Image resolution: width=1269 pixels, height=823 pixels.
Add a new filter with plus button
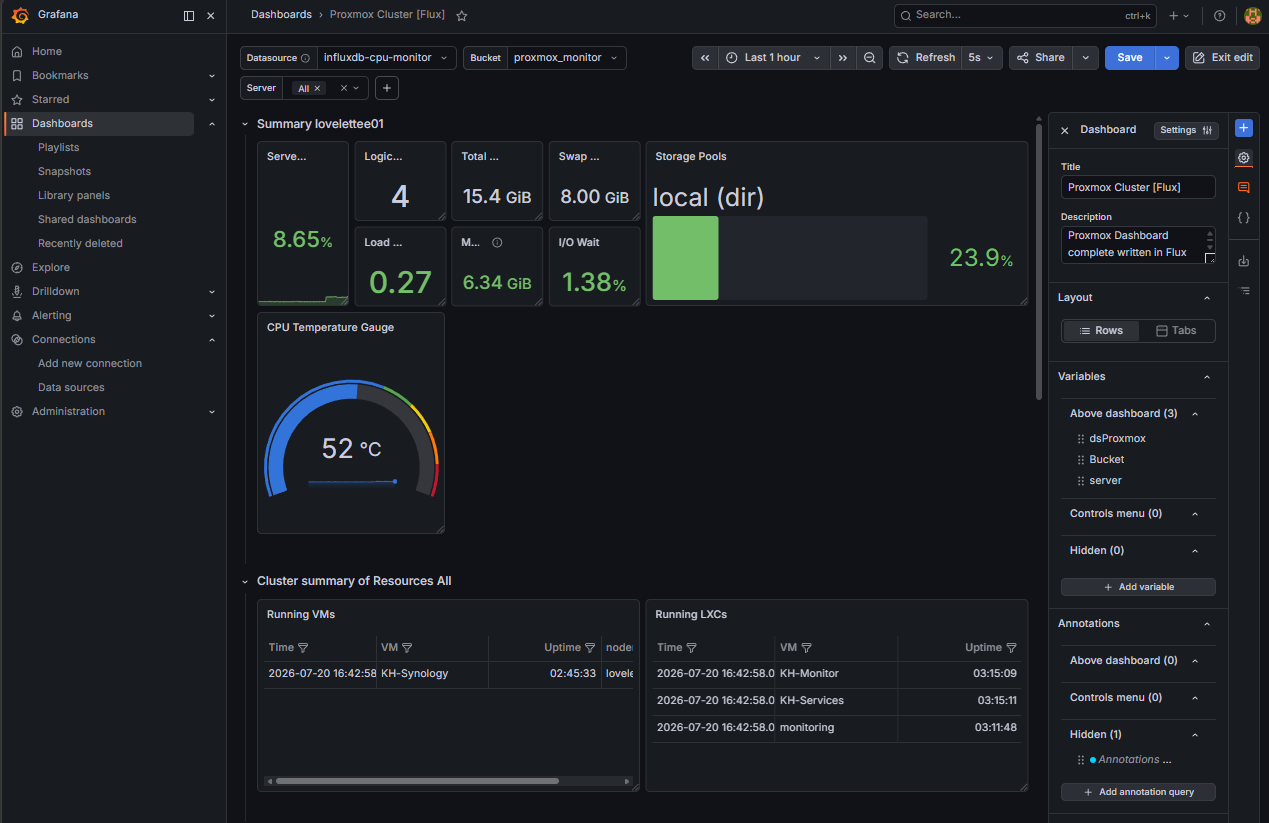[x=387, y=88]
